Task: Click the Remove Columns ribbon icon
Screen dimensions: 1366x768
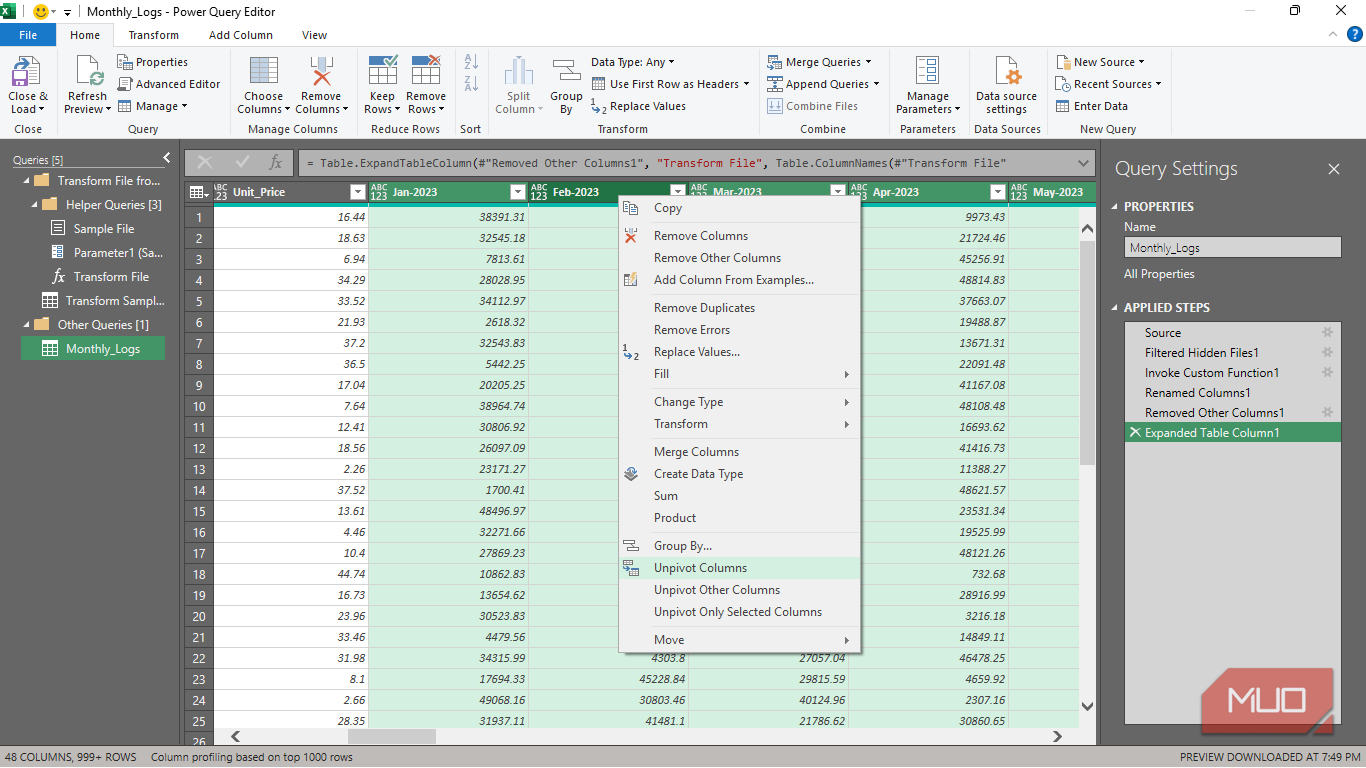Action: (x=321, y=72)
